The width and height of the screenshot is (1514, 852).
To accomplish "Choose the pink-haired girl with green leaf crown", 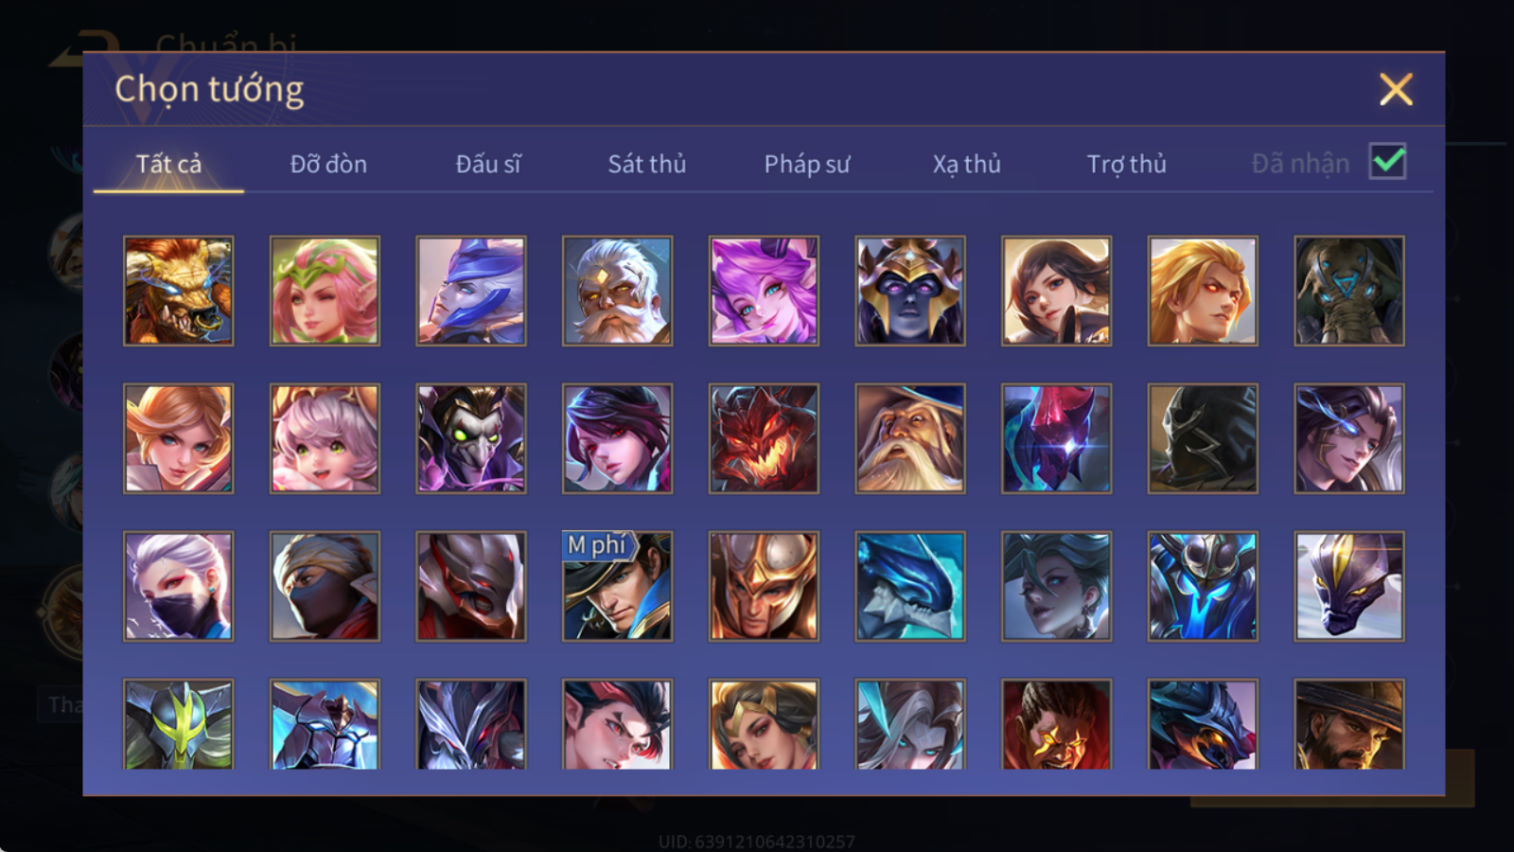I will click(325, 291).
